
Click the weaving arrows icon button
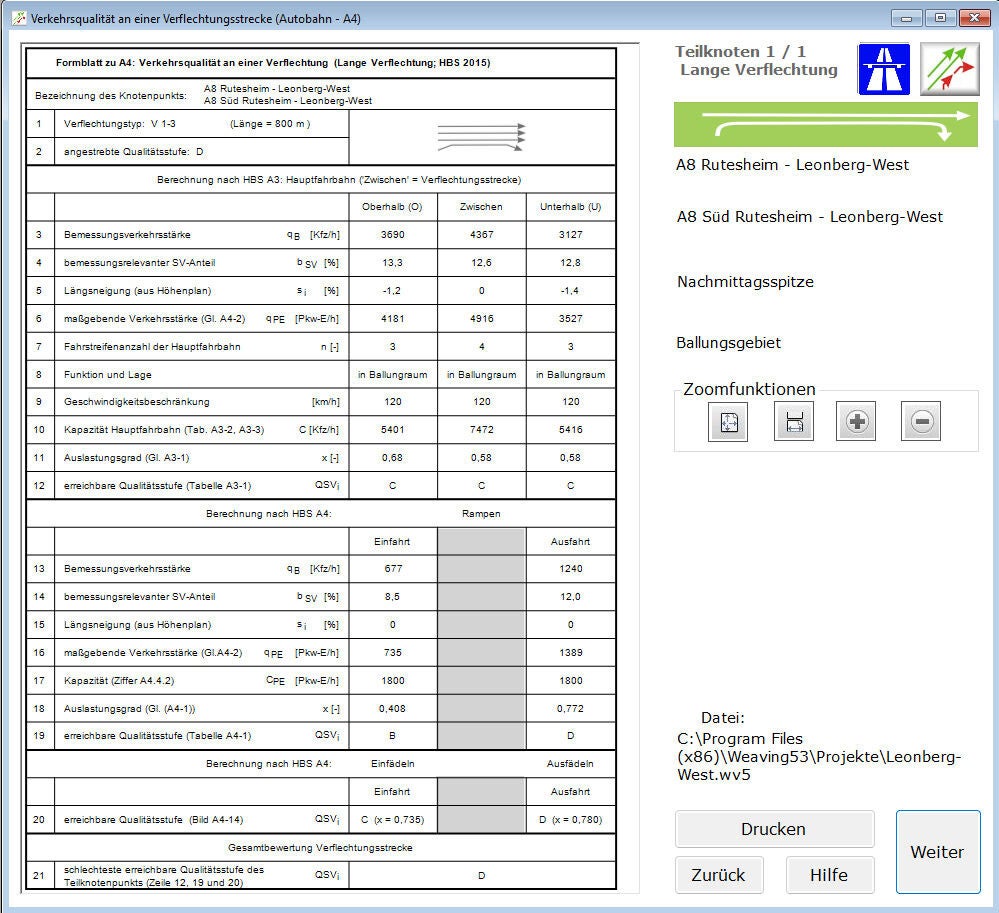949,69
